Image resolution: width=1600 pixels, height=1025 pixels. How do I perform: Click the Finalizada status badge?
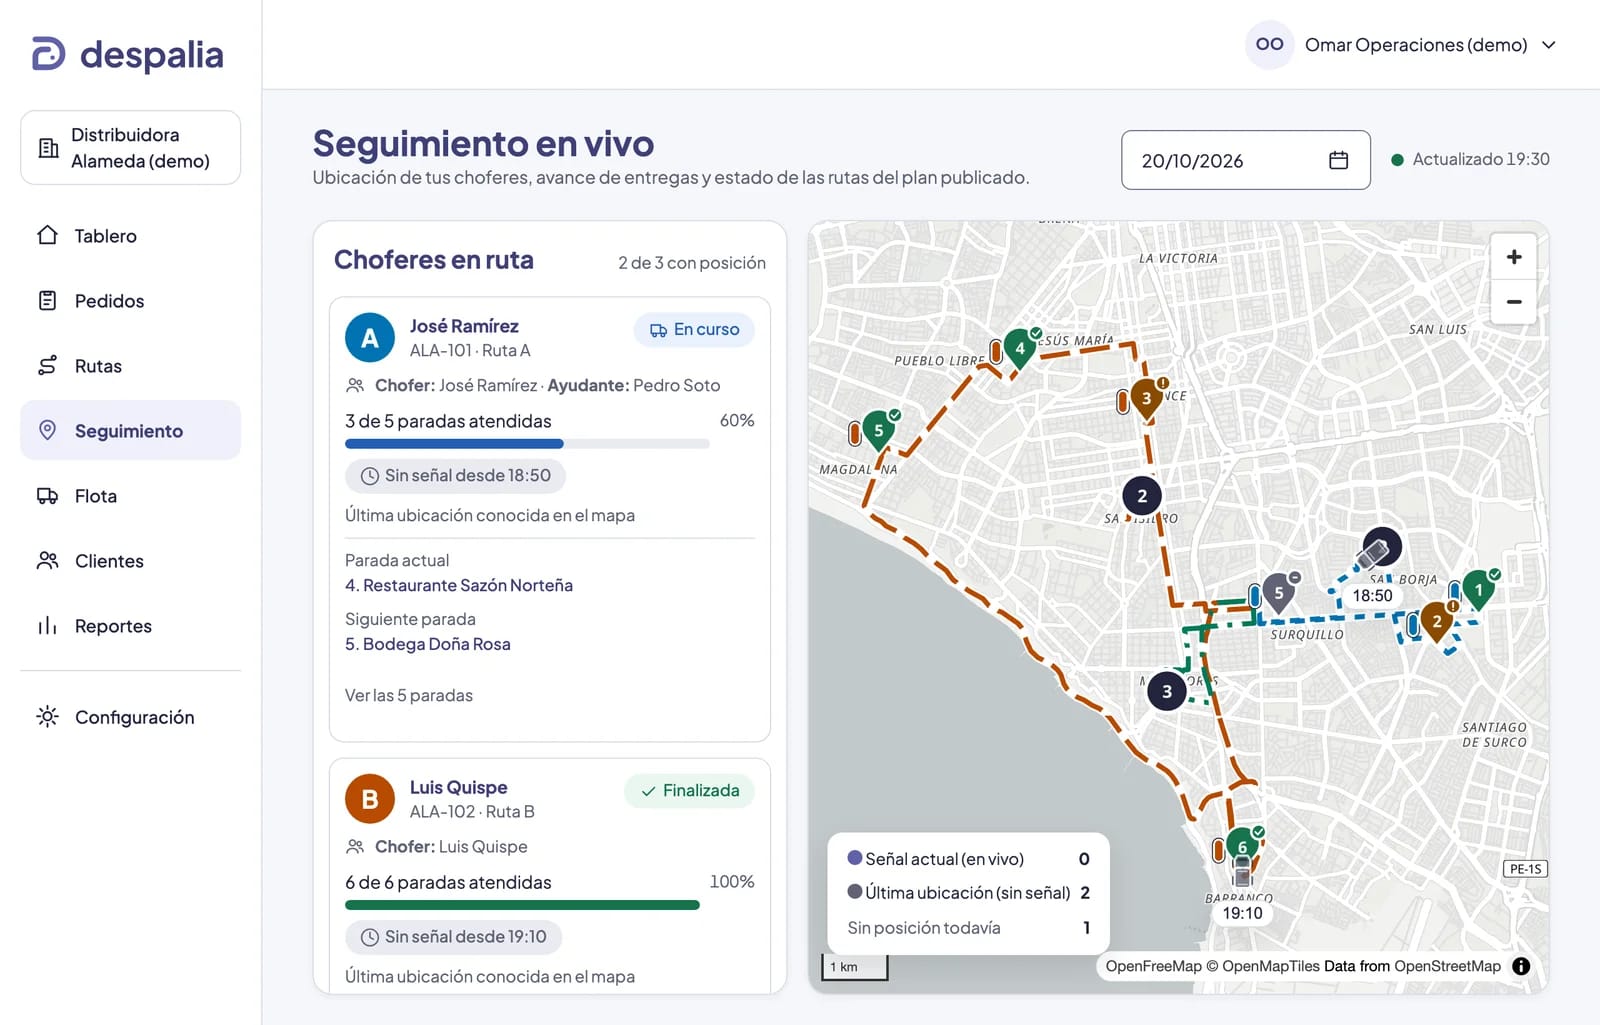pyautogui.click(x=690, y=791)
